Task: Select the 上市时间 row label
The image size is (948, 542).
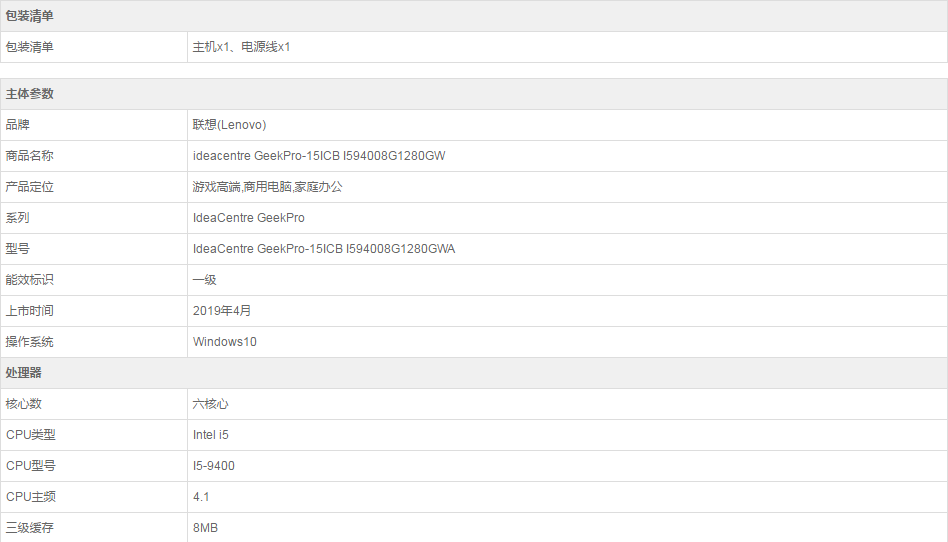Action: [30, 311]
